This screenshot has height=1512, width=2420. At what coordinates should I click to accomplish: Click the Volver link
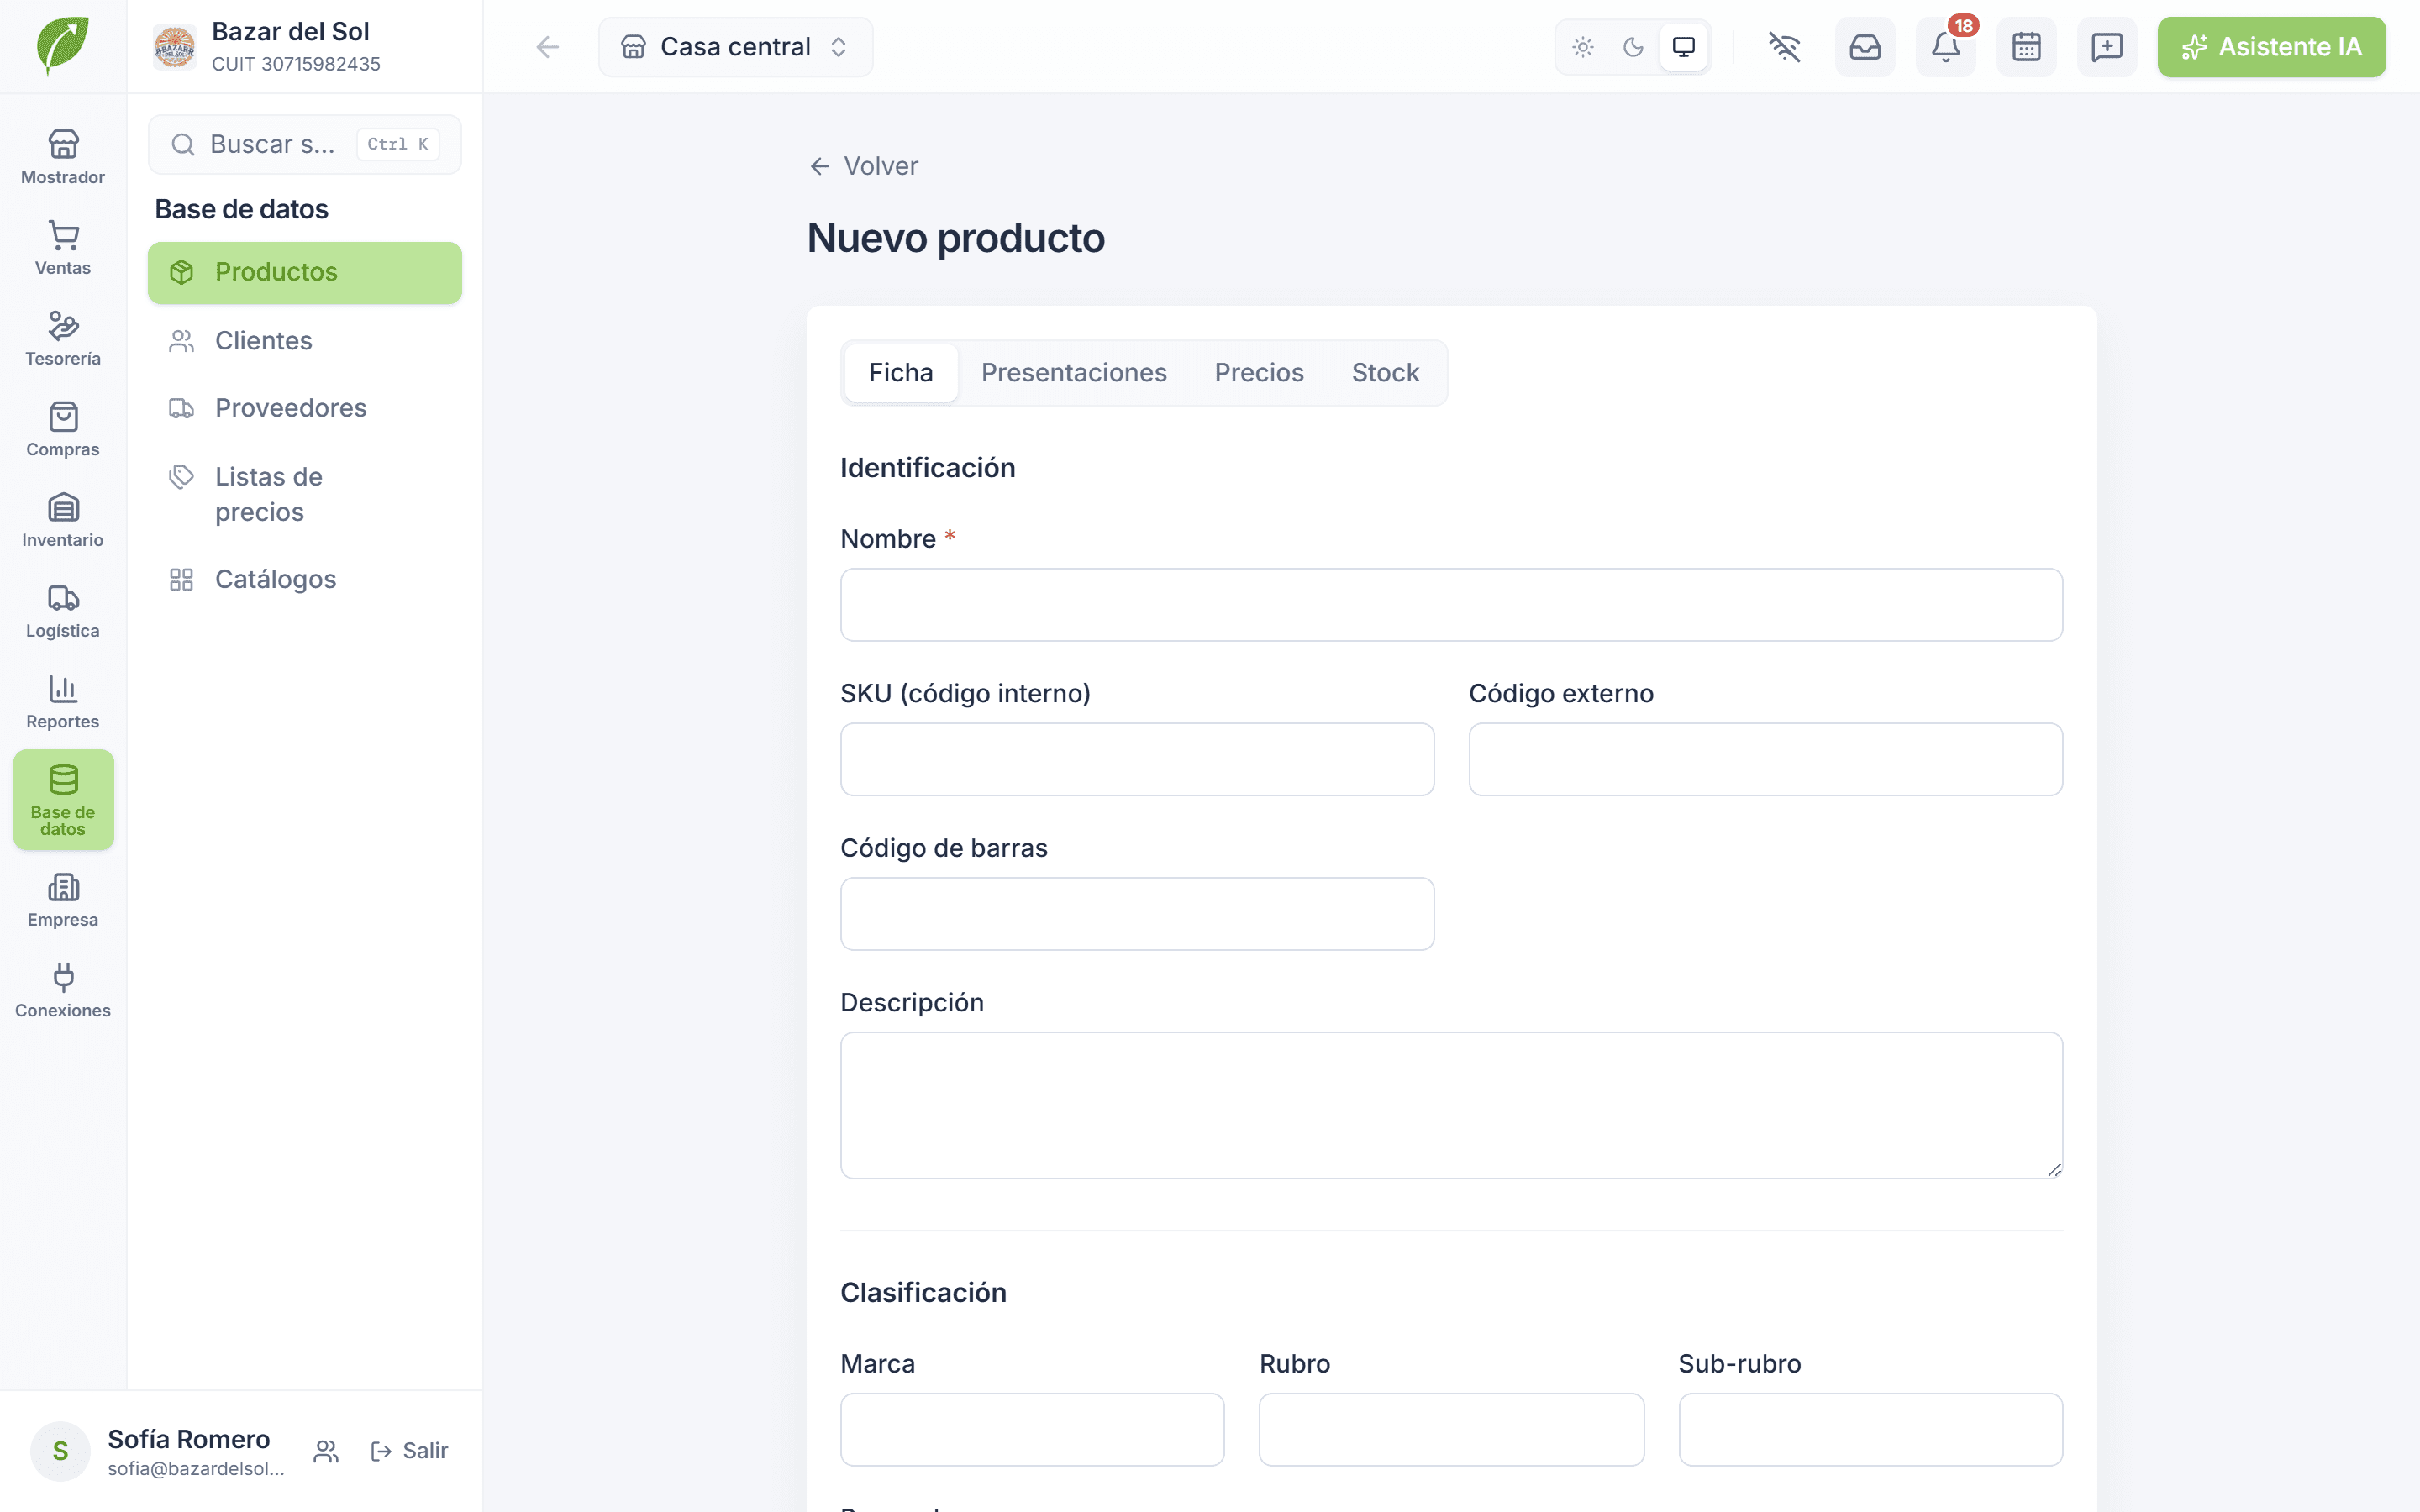863,166
